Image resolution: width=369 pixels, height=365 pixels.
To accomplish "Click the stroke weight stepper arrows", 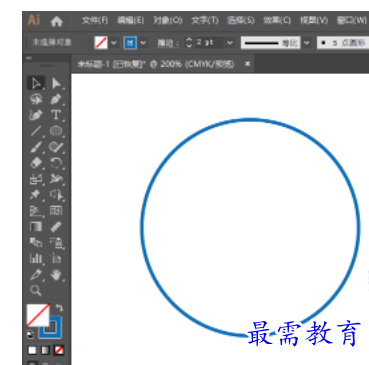I will click(x=189, y=43).
